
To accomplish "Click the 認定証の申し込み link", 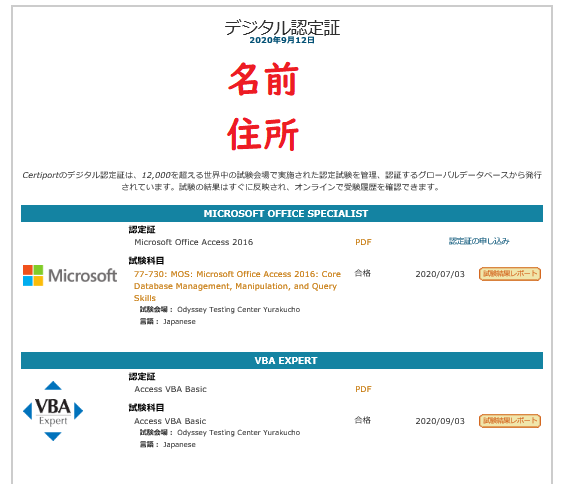I will click(479, 241).
